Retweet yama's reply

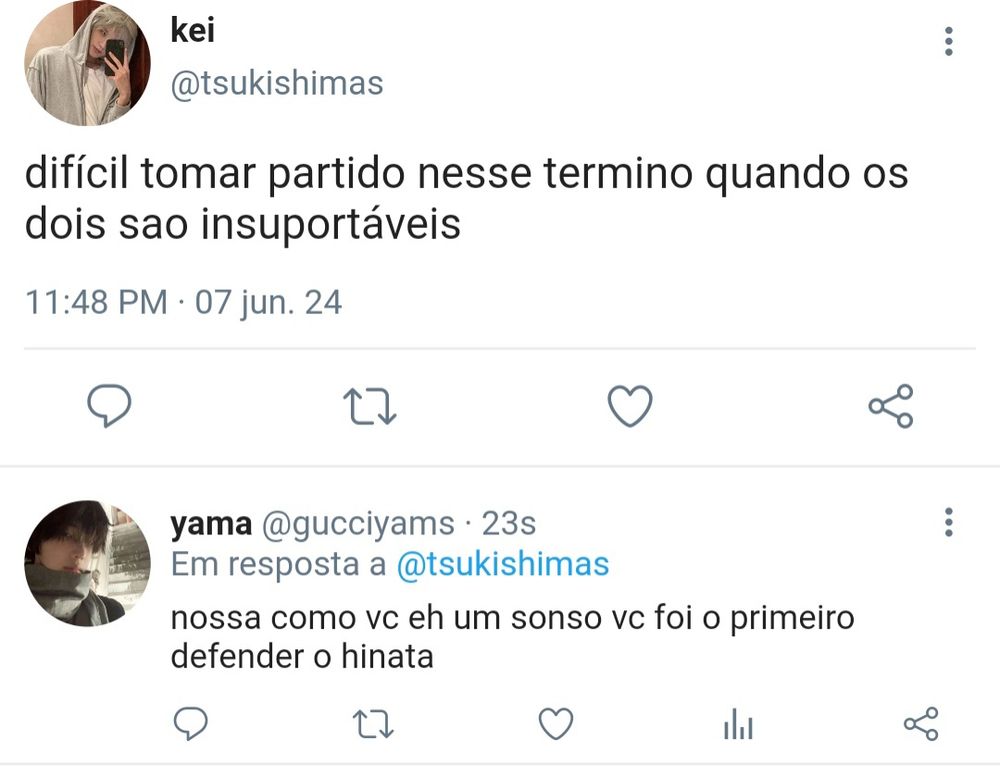373,725
